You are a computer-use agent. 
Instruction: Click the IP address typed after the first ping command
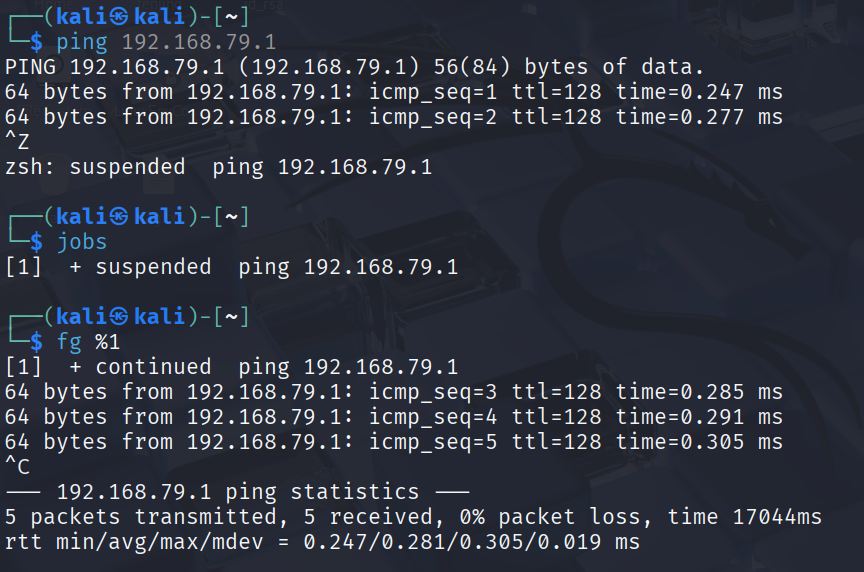point(199,42)
